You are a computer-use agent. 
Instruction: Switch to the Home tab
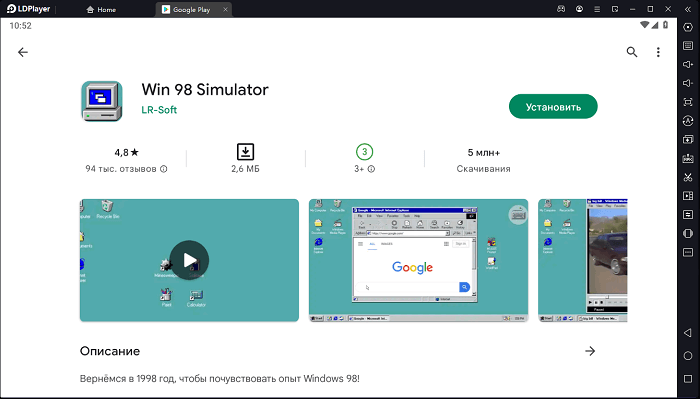101,9
